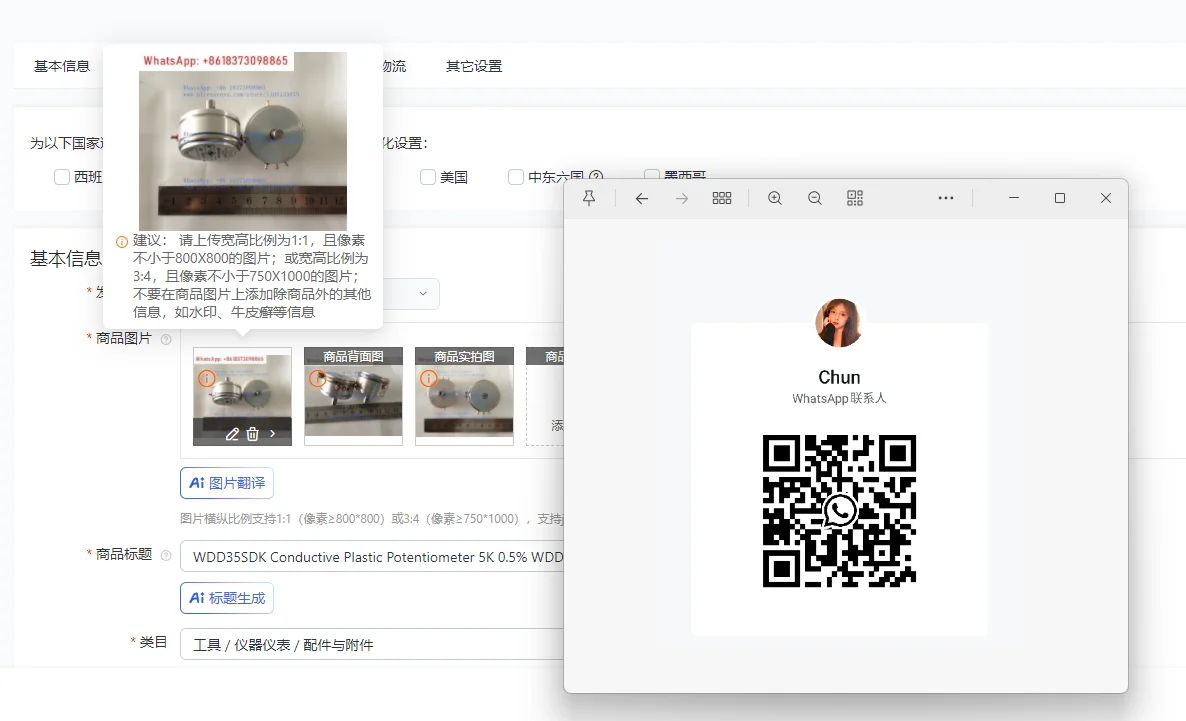Tick the 西班牙 checkbox

tap(62, 177)
